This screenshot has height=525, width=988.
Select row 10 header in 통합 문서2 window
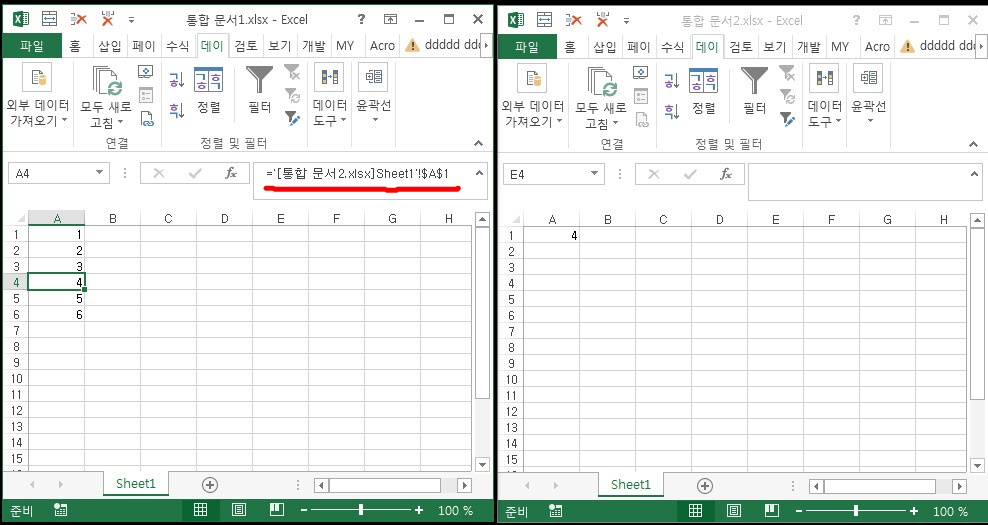(512, 379)
